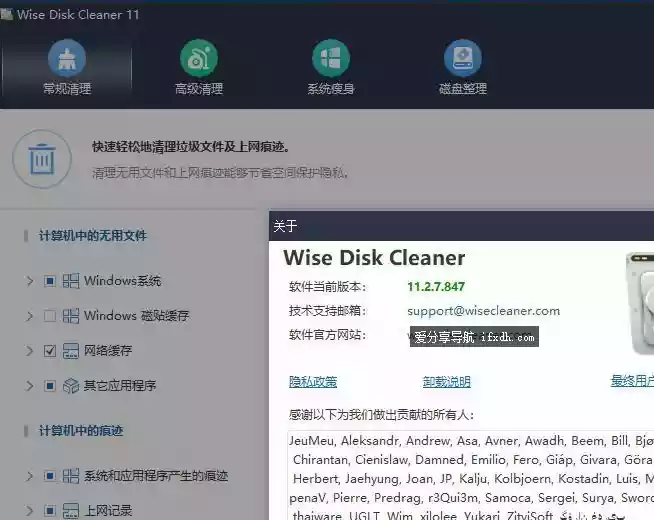This screenshot has width=654, height=520.
Task: Toggle the Windows系统 checkbox
Action: (x=50, y=281)
